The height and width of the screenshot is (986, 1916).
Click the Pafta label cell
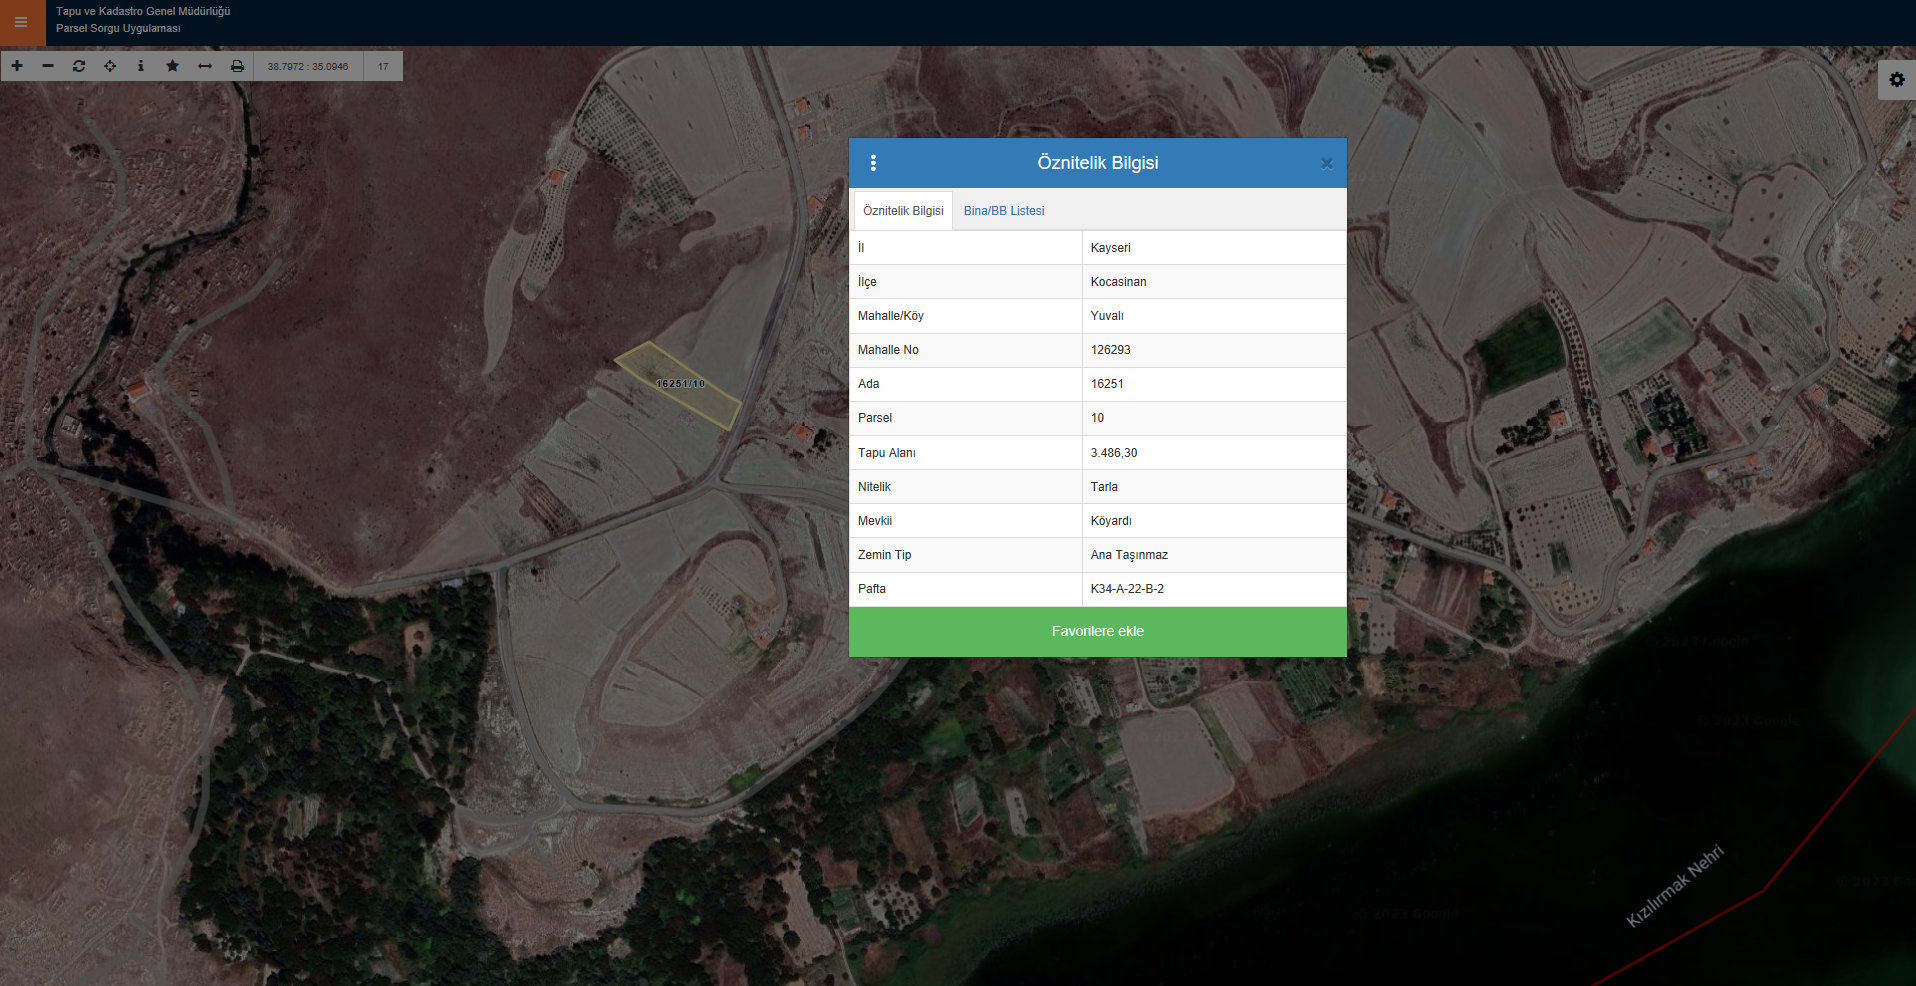[x=966, y=589]
